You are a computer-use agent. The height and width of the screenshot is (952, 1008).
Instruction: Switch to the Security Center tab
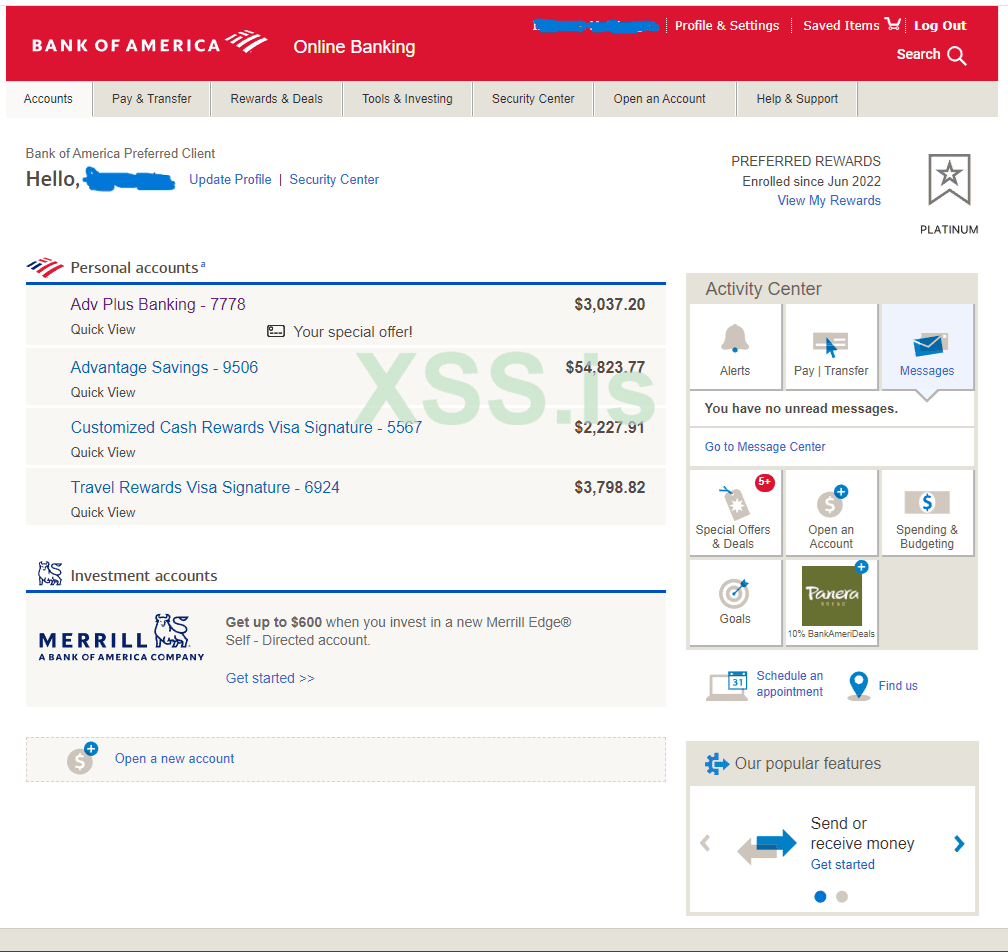pos(533,99)
